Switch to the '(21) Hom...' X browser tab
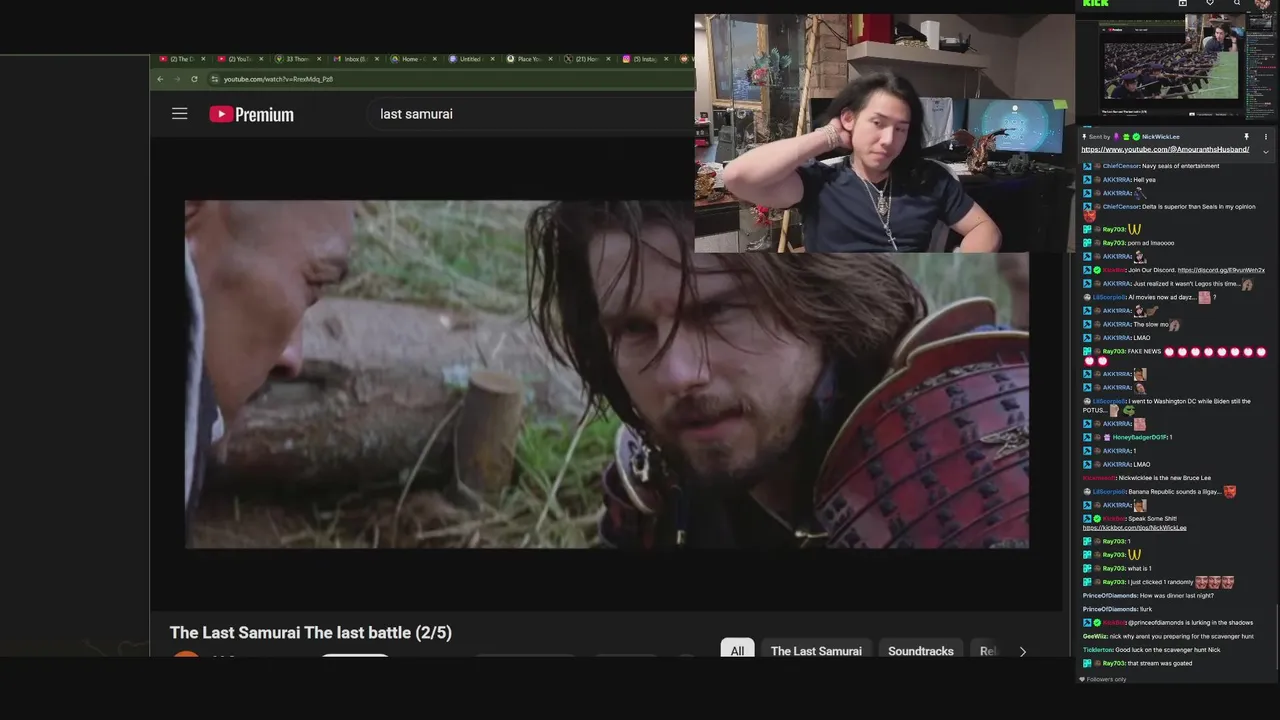The height and width of the screenshot is (720, 1280). click(x=587, y=59)
